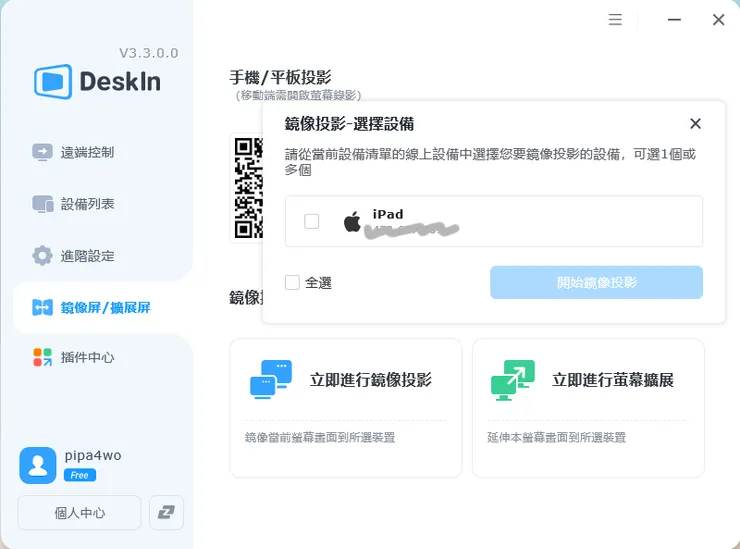Click 開始鏡像投影 start mirroring button

click(596, 282)
